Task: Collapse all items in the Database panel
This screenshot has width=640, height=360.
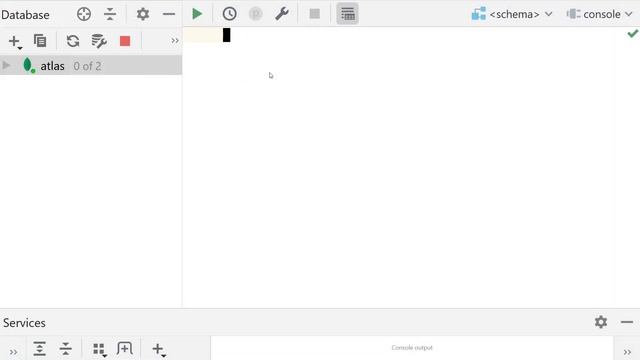Action: [x=110, y=14]
